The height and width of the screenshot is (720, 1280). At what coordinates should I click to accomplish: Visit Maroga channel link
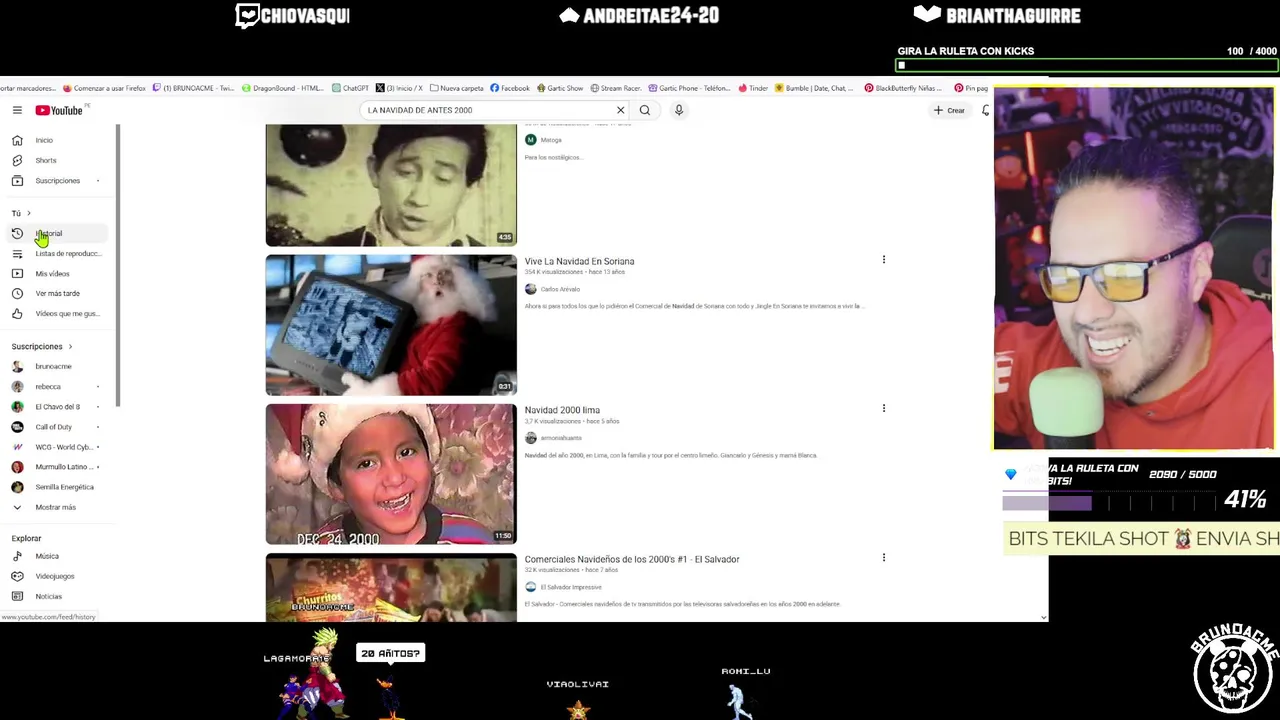551,140
